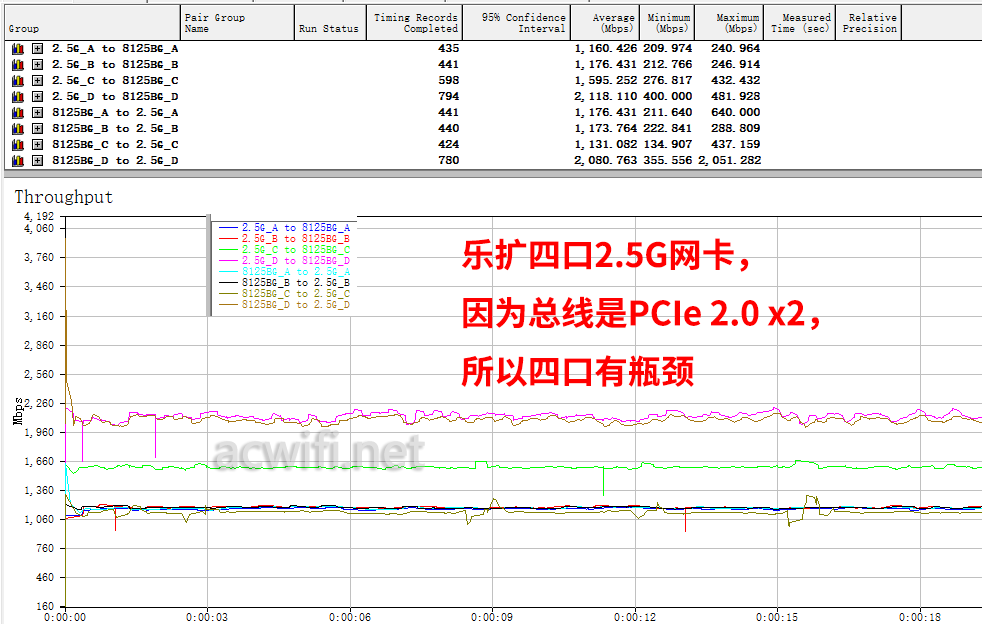Screen dimensions: 982x624
Task: Expand the 2.5G_C to 8125BG_C group
Action: pos(38,80)
